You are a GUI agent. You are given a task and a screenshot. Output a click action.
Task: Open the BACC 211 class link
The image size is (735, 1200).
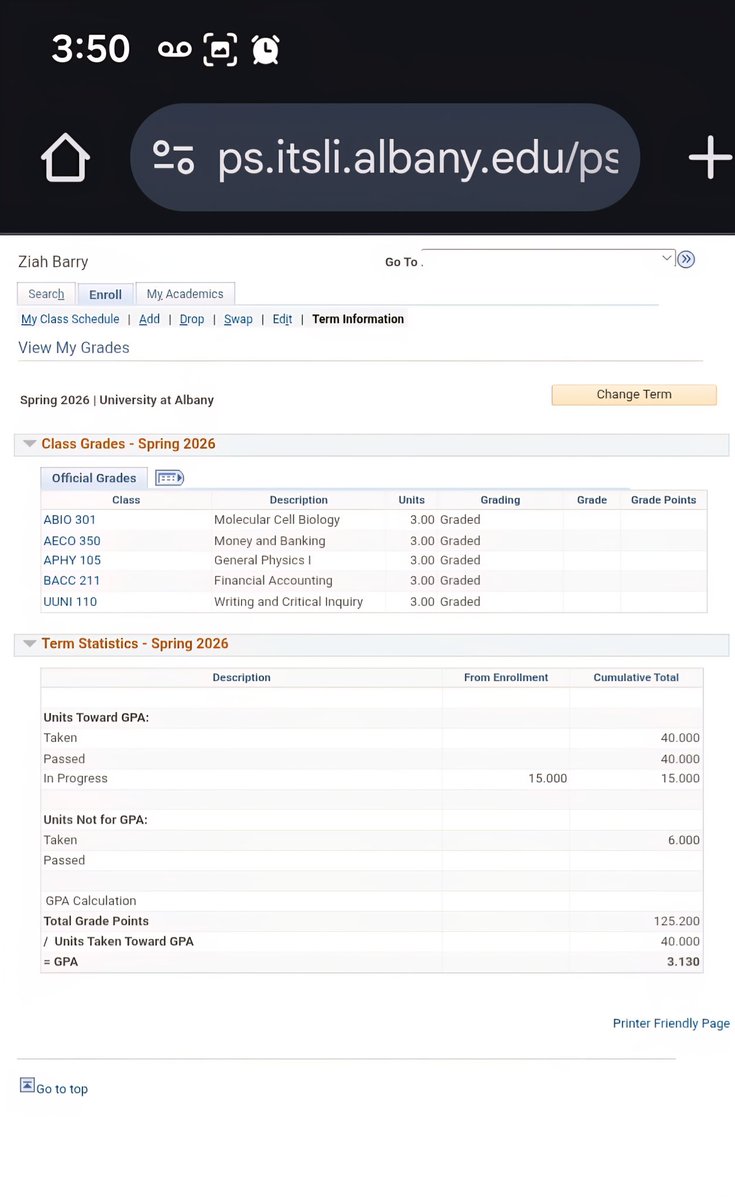pyautogui.click(x=72, y=580)
